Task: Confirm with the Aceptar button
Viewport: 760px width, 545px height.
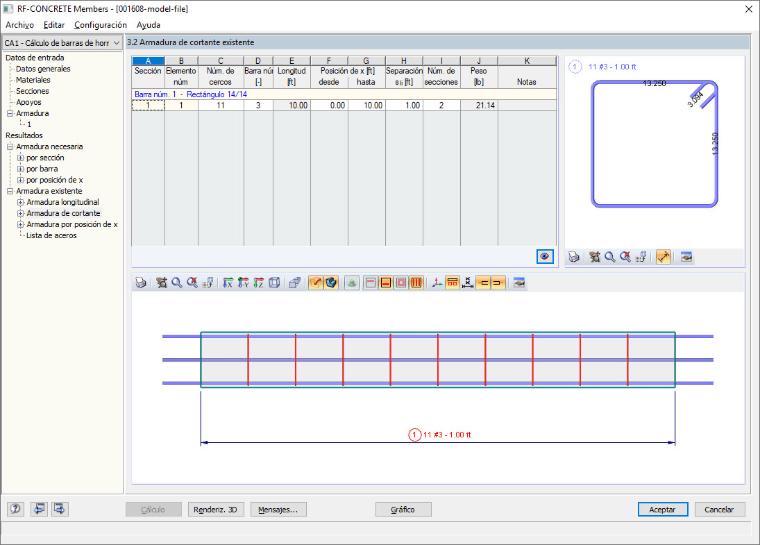Action: click(x=663, y=510)
